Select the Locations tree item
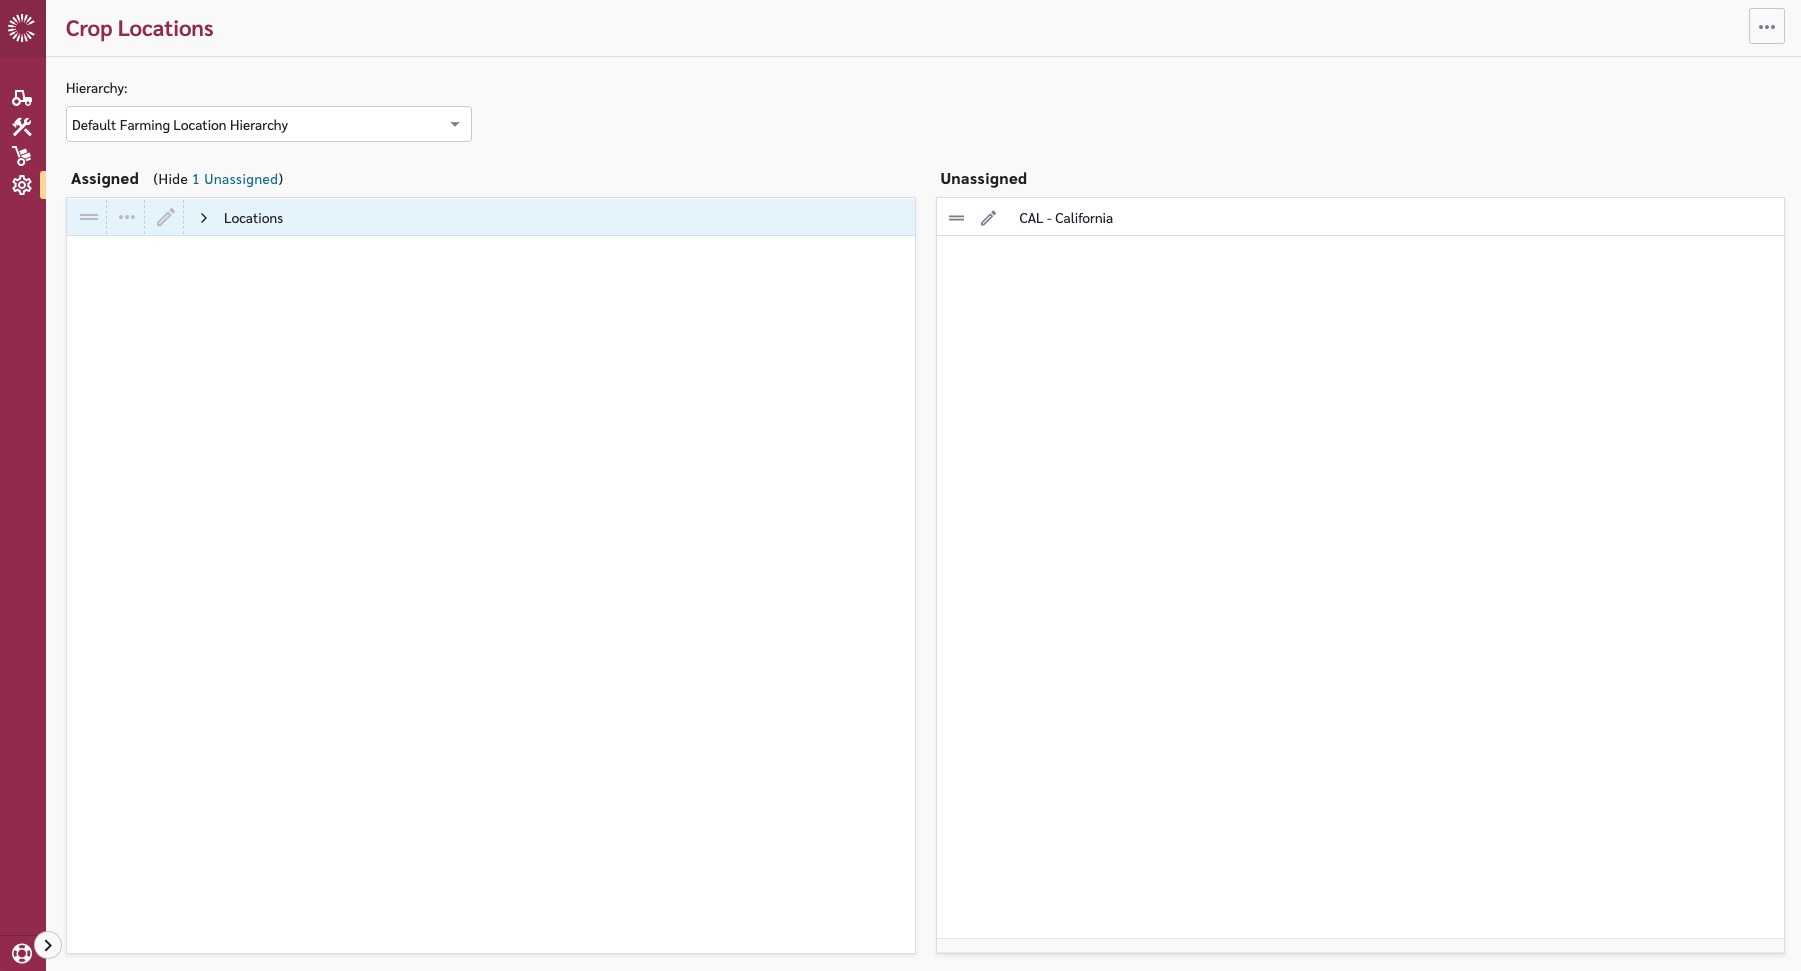Image resolution: width=1801 pixels, height=971 pixels. tap(253, 218)
